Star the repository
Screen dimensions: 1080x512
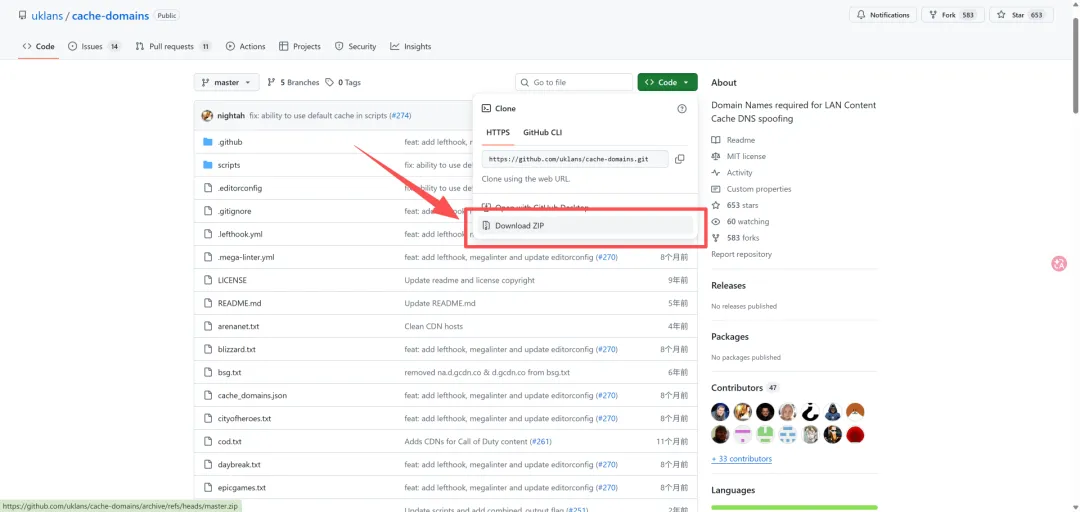tap(1021, 14)
